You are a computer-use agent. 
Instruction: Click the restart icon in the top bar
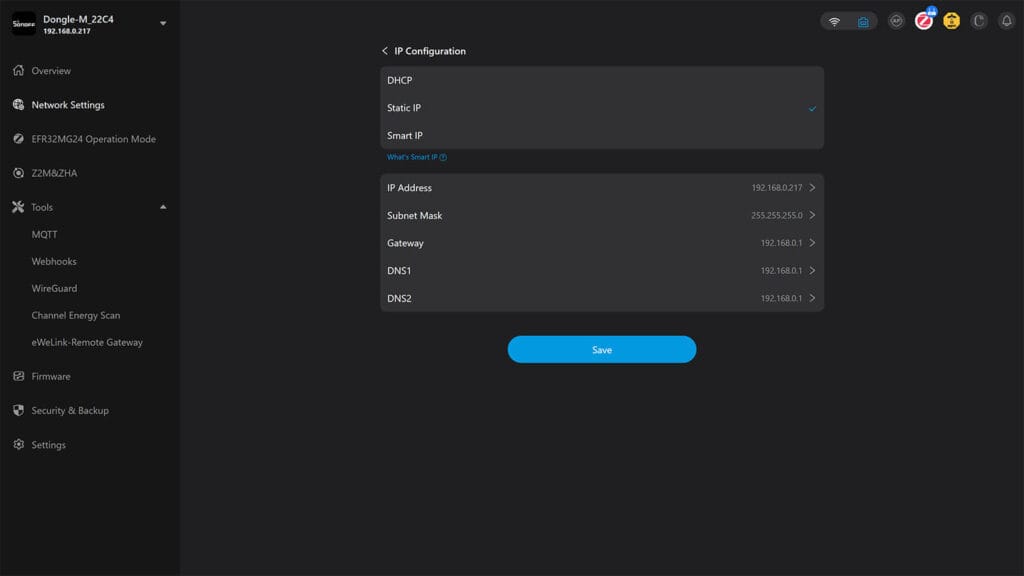coord(976,20)
